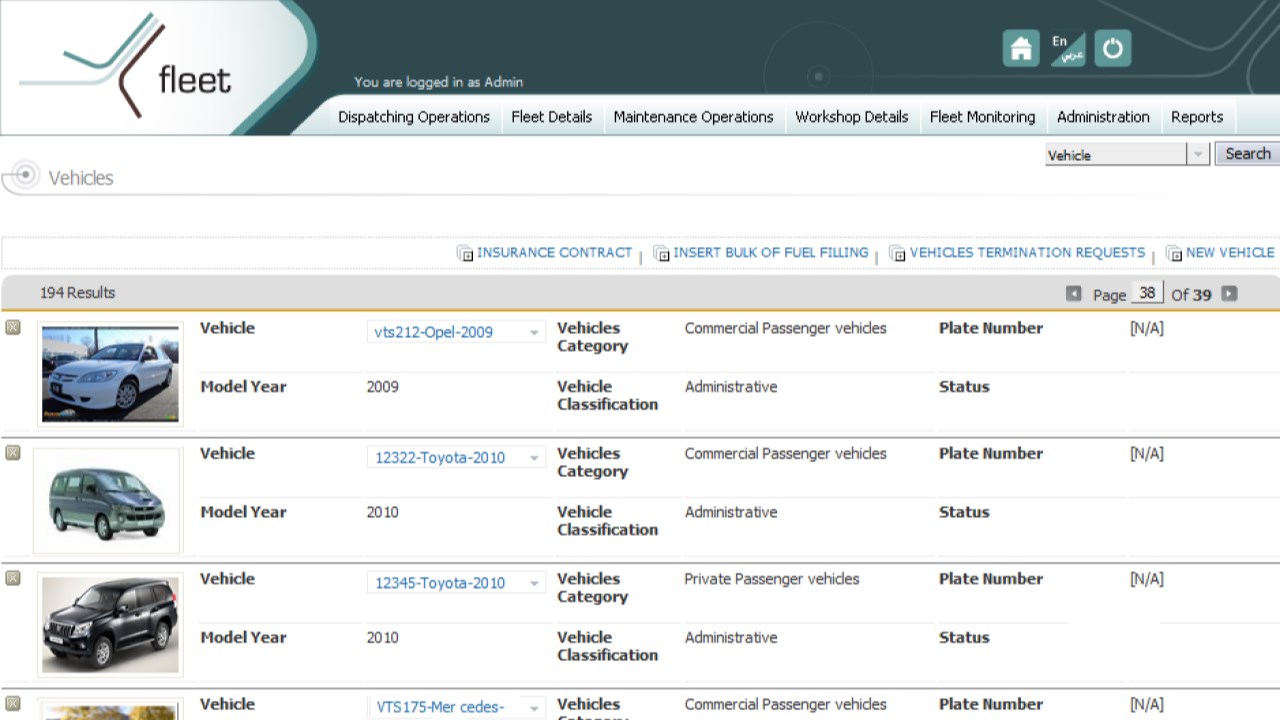
Task: Click the page number field showing 38
Action: click(1147, 293)
